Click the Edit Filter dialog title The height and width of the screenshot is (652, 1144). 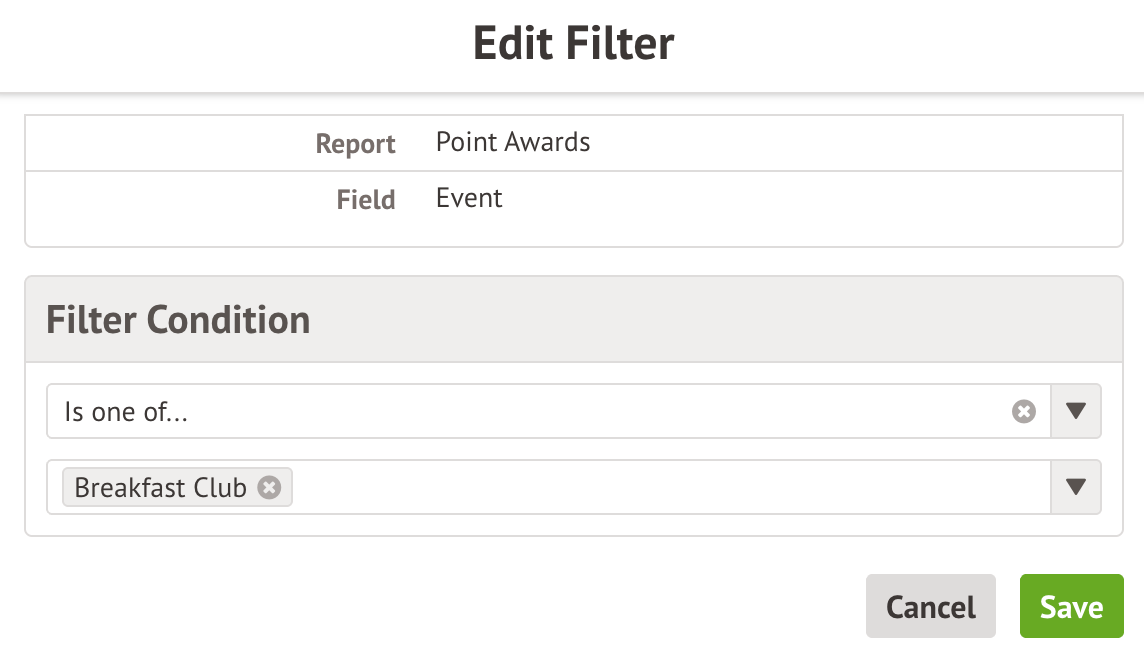(573, 44)
